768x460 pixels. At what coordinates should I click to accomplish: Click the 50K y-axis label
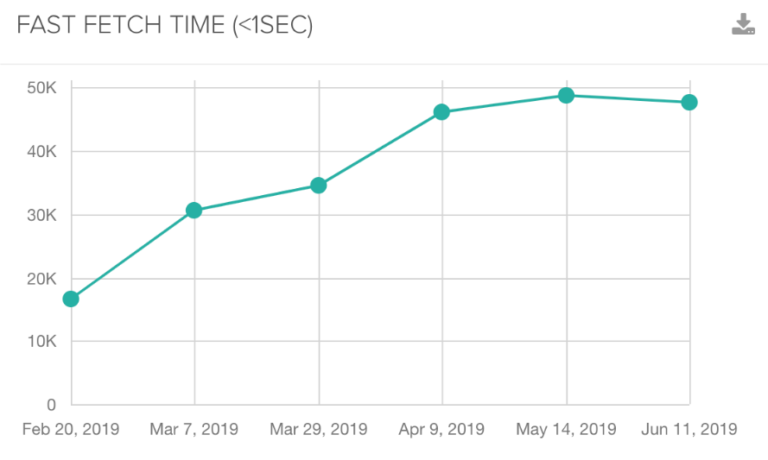42,88
